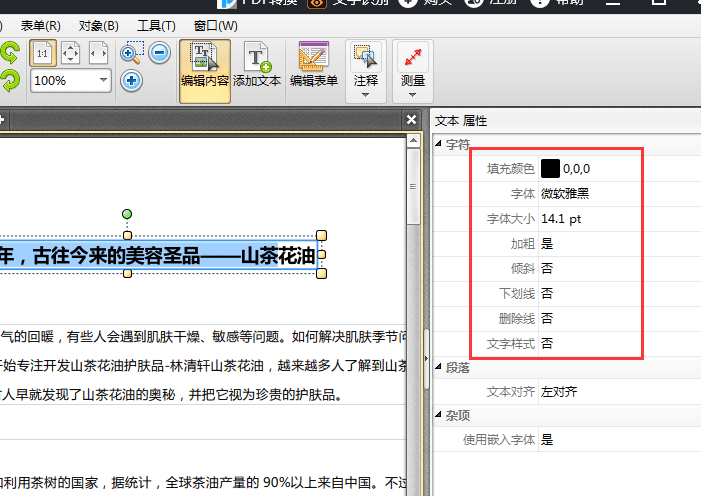
Task: Click the top-right resize handle of text box
Action: pos(321,235)
